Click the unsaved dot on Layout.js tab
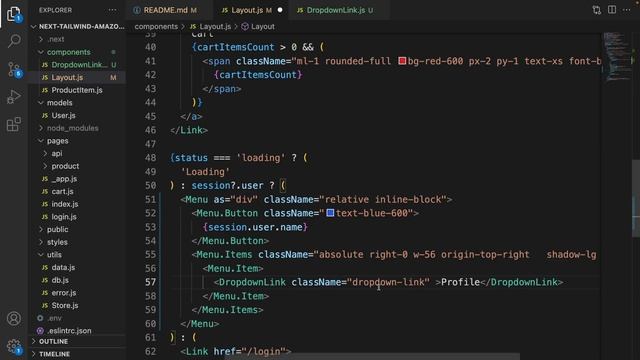The height and width of the screenshot is (360, 640). (280, 10)
